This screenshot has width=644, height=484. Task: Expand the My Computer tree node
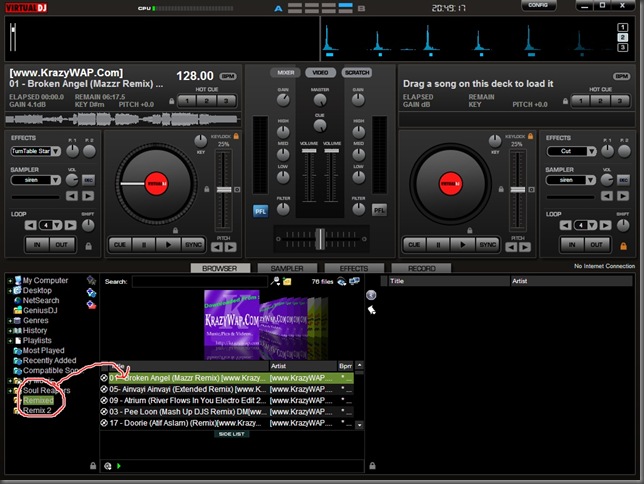pyautogui.click(x=10, y=281)
